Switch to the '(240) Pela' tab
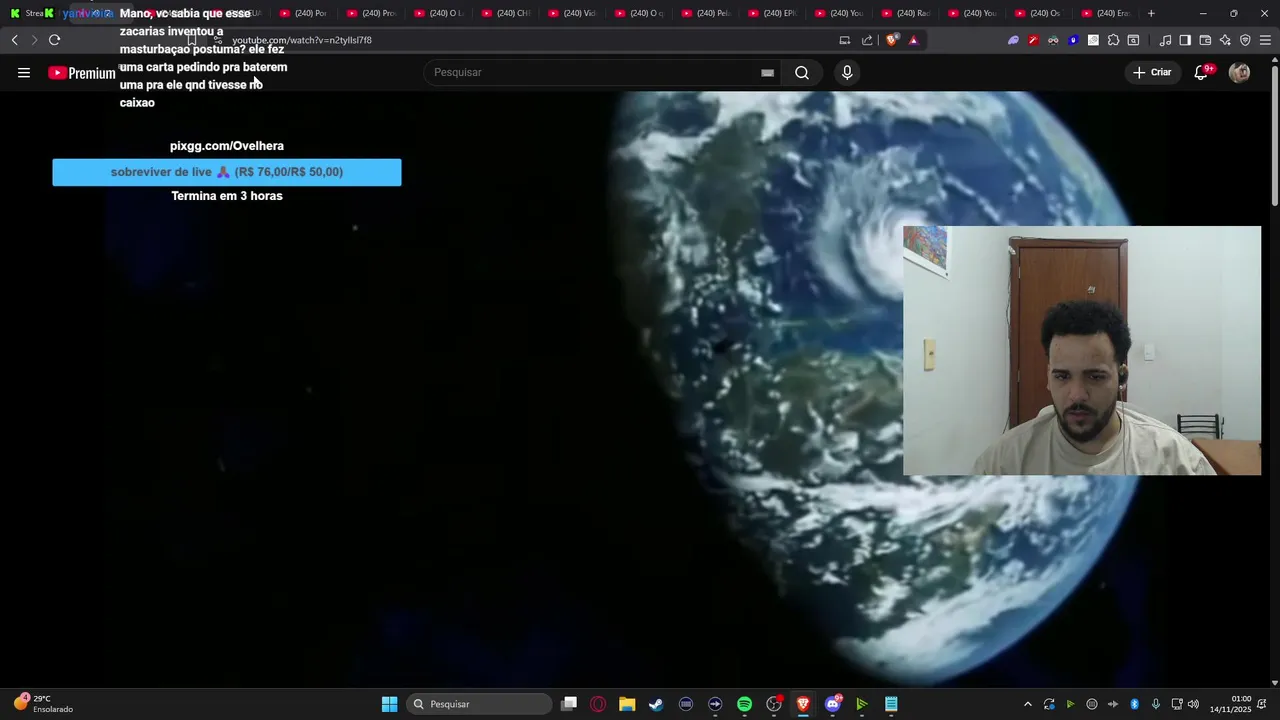Image resolution: width=1280 pixels, height=720 pixels. tap(706, 13)
